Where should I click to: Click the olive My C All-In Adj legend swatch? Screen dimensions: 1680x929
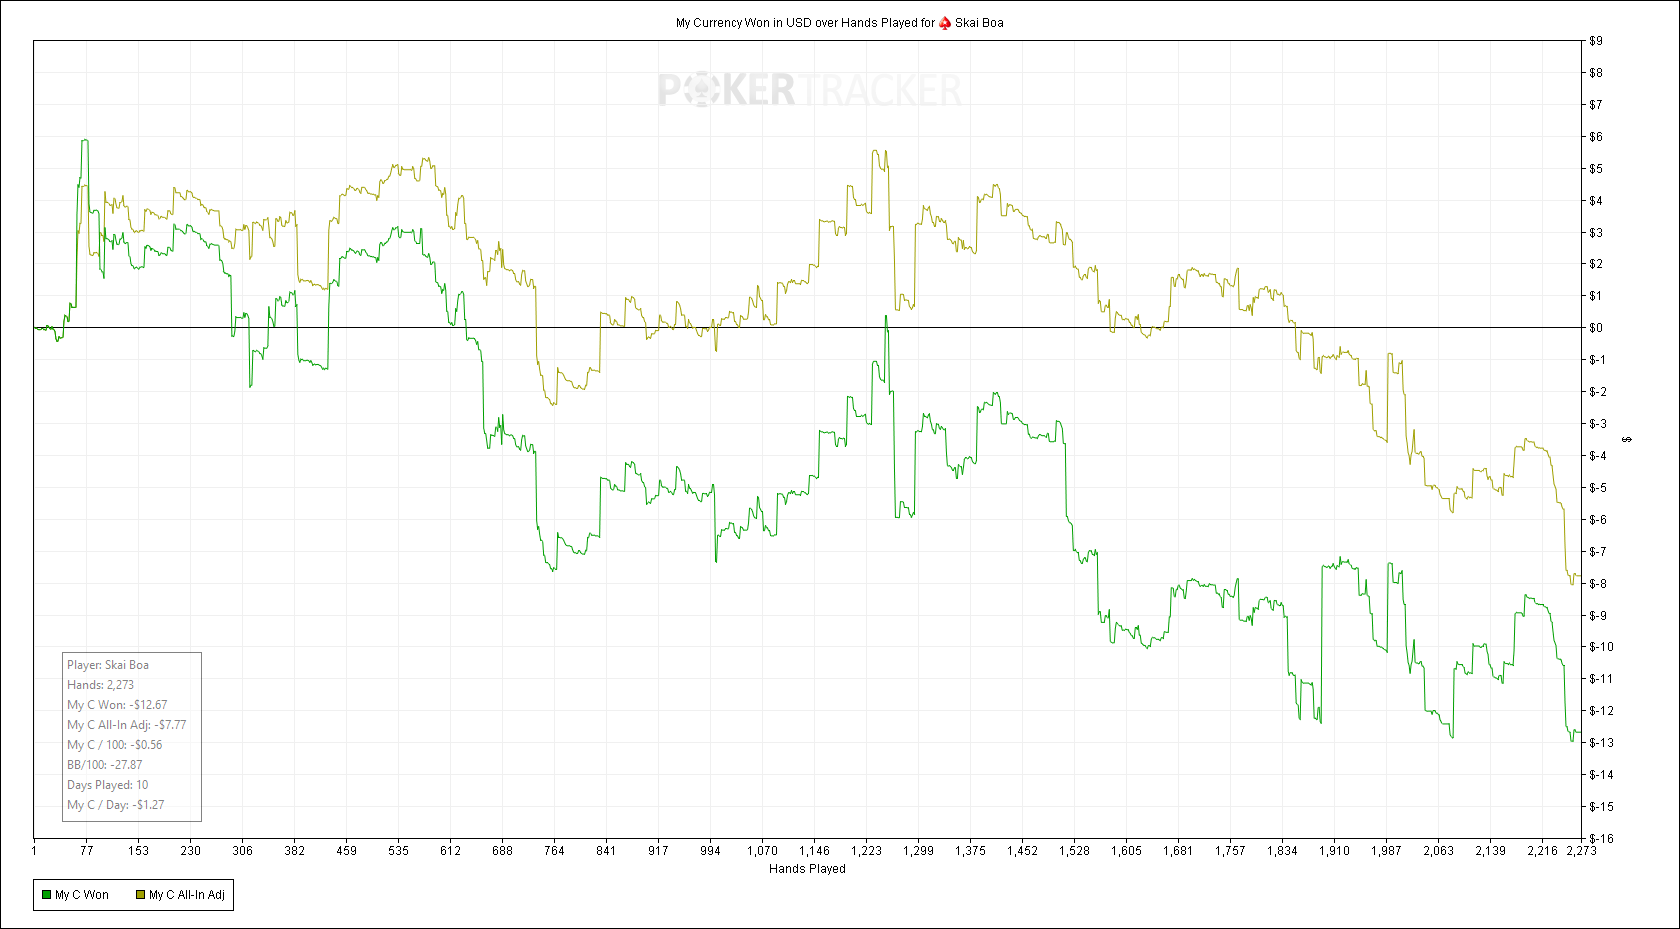[140, 895]
